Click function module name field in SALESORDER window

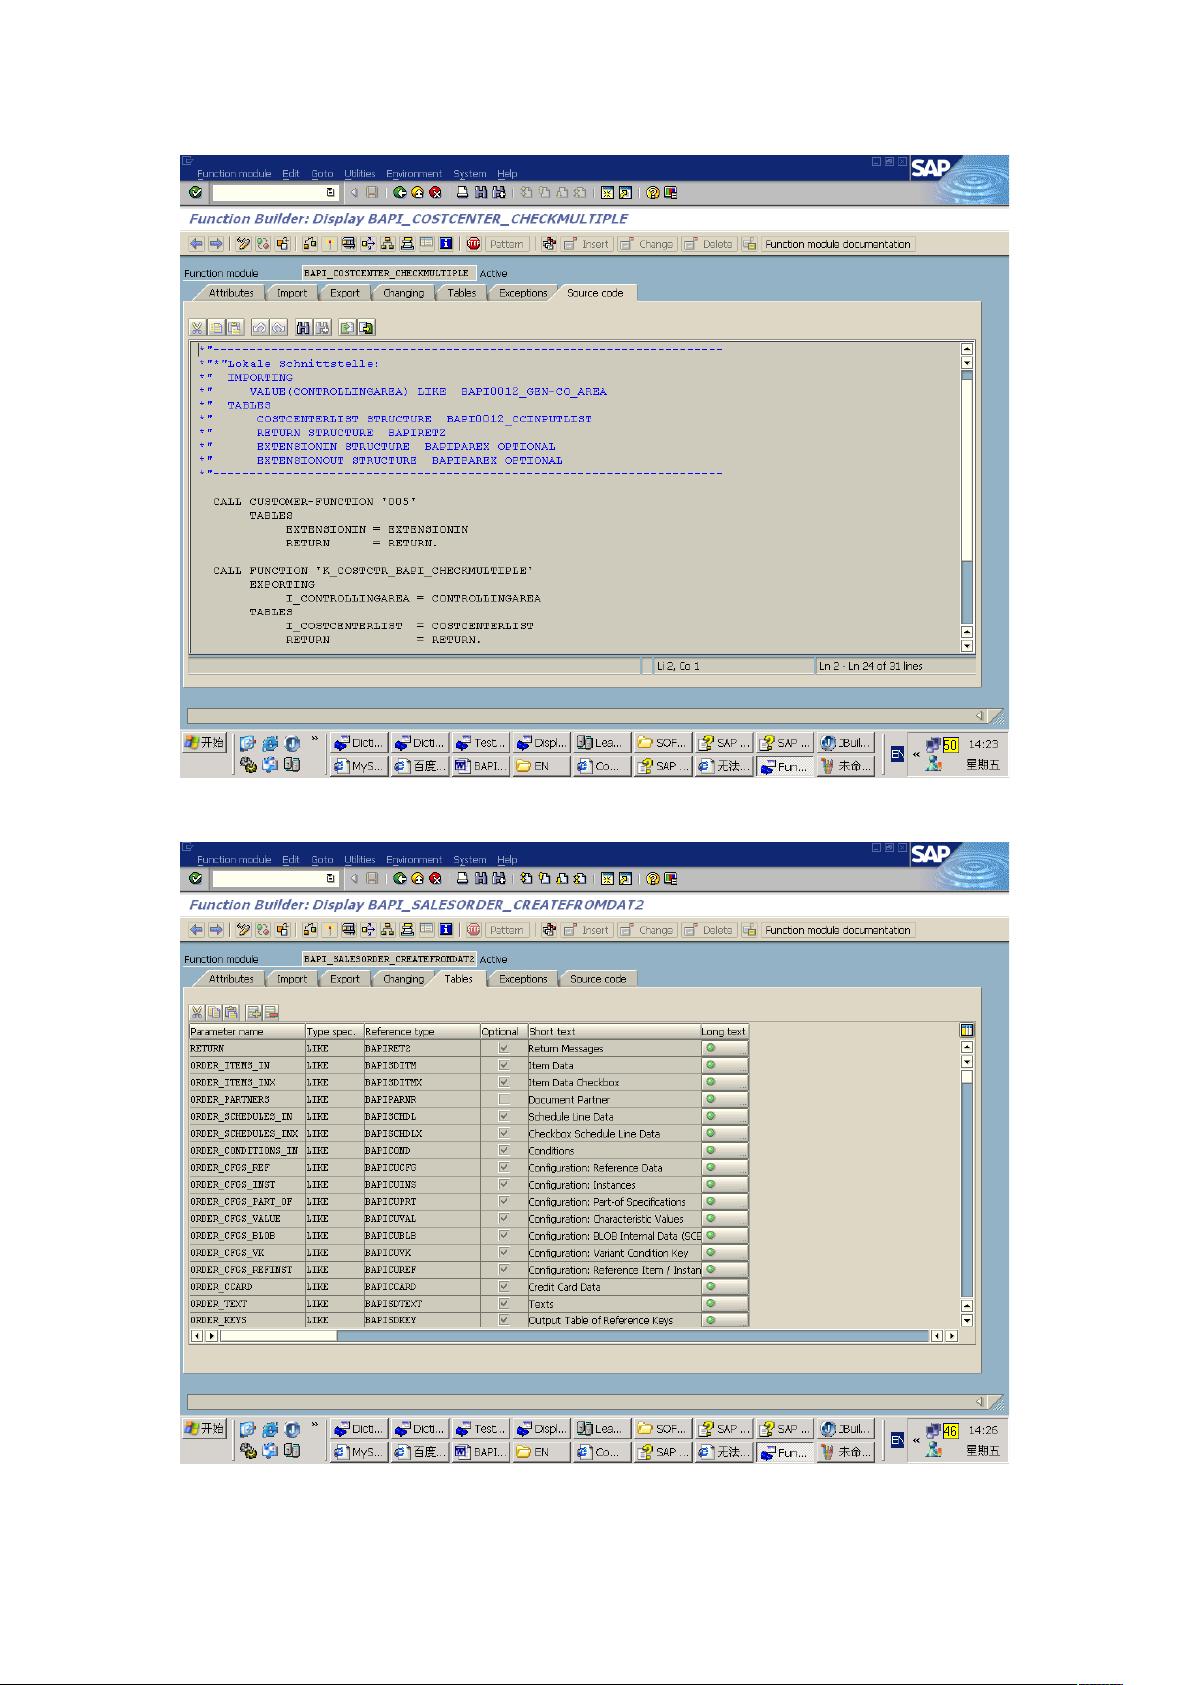tap(389, 959)
